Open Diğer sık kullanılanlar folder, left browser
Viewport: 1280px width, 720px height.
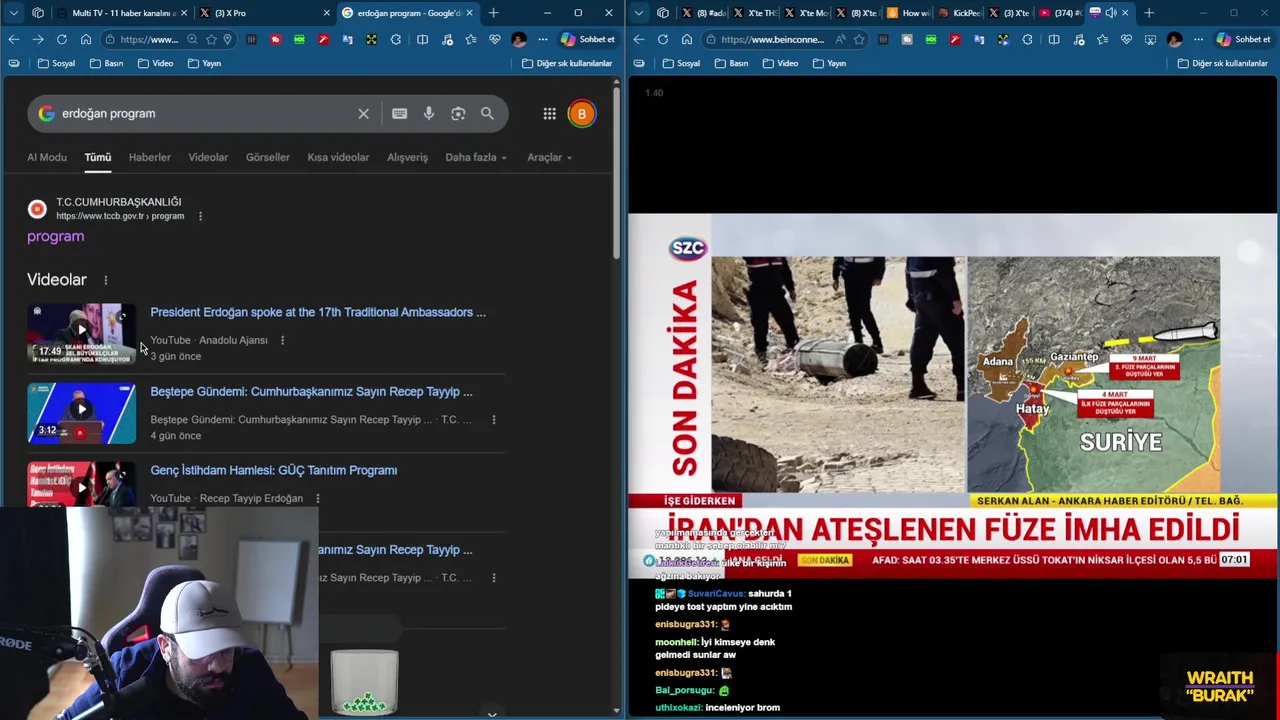coord(567,63)
